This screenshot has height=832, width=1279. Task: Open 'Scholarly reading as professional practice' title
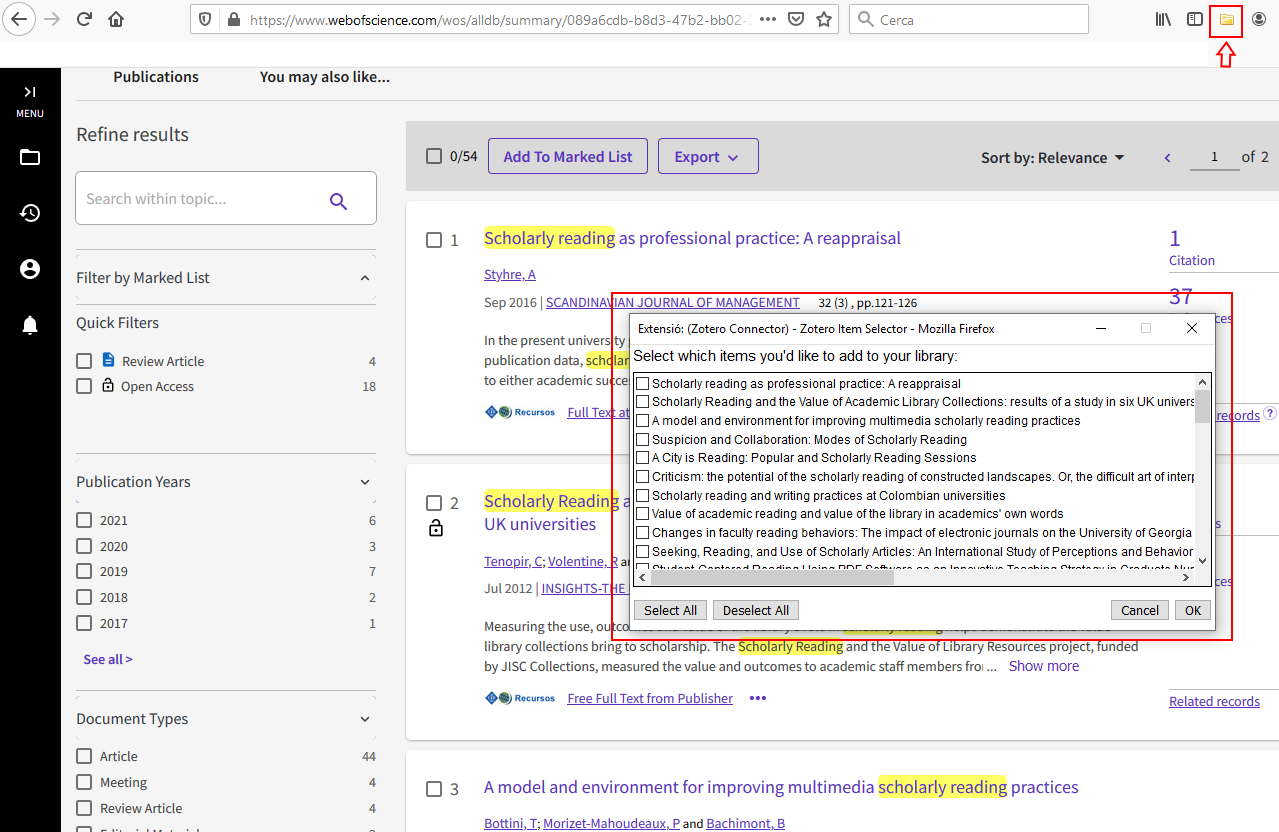[x=692, y=238]
